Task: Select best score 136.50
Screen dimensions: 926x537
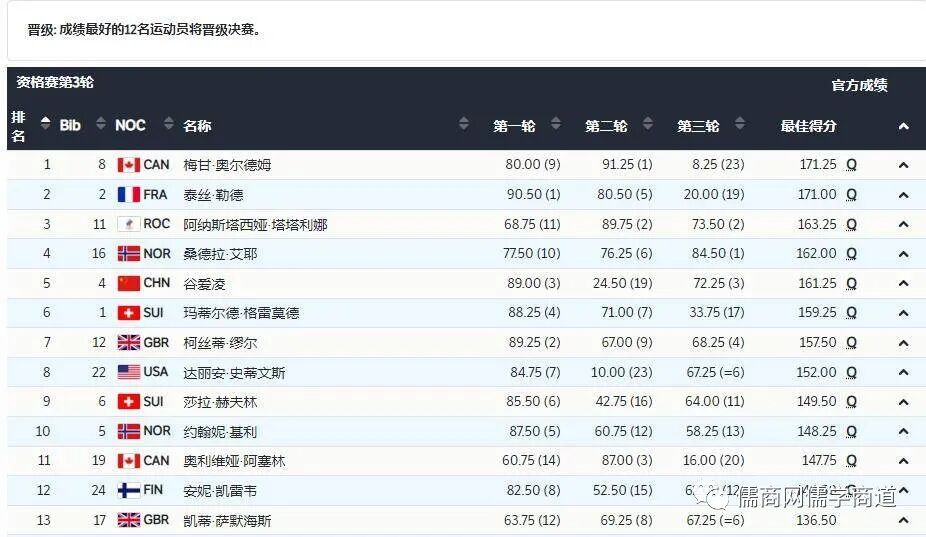Action: tap(817, 520)
